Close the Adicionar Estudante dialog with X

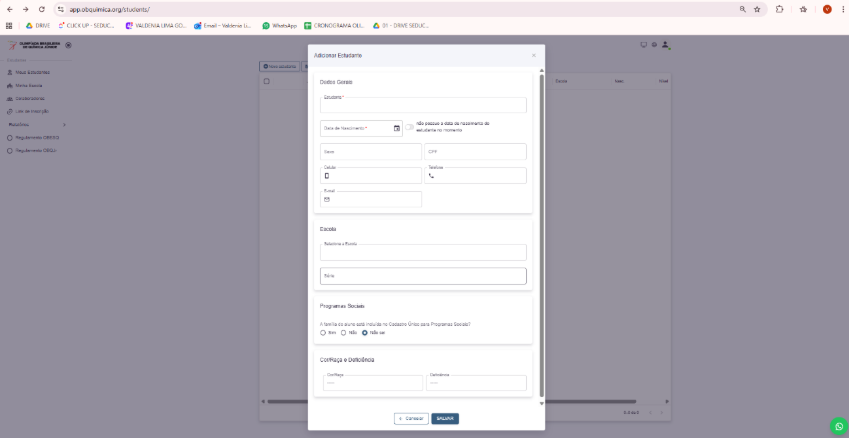click(533, 55)
